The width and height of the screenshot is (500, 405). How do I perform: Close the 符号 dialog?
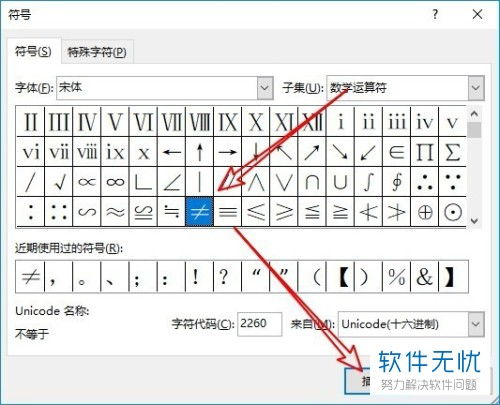click(477, 14)
